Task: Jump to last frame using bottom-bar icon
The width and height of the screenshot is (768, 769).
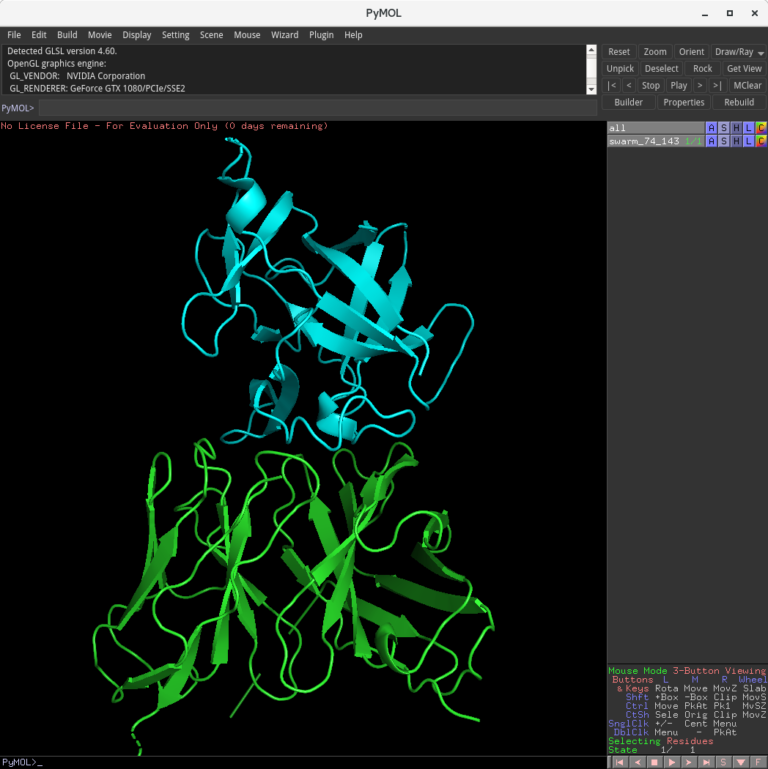Action: tap(706, 762)
